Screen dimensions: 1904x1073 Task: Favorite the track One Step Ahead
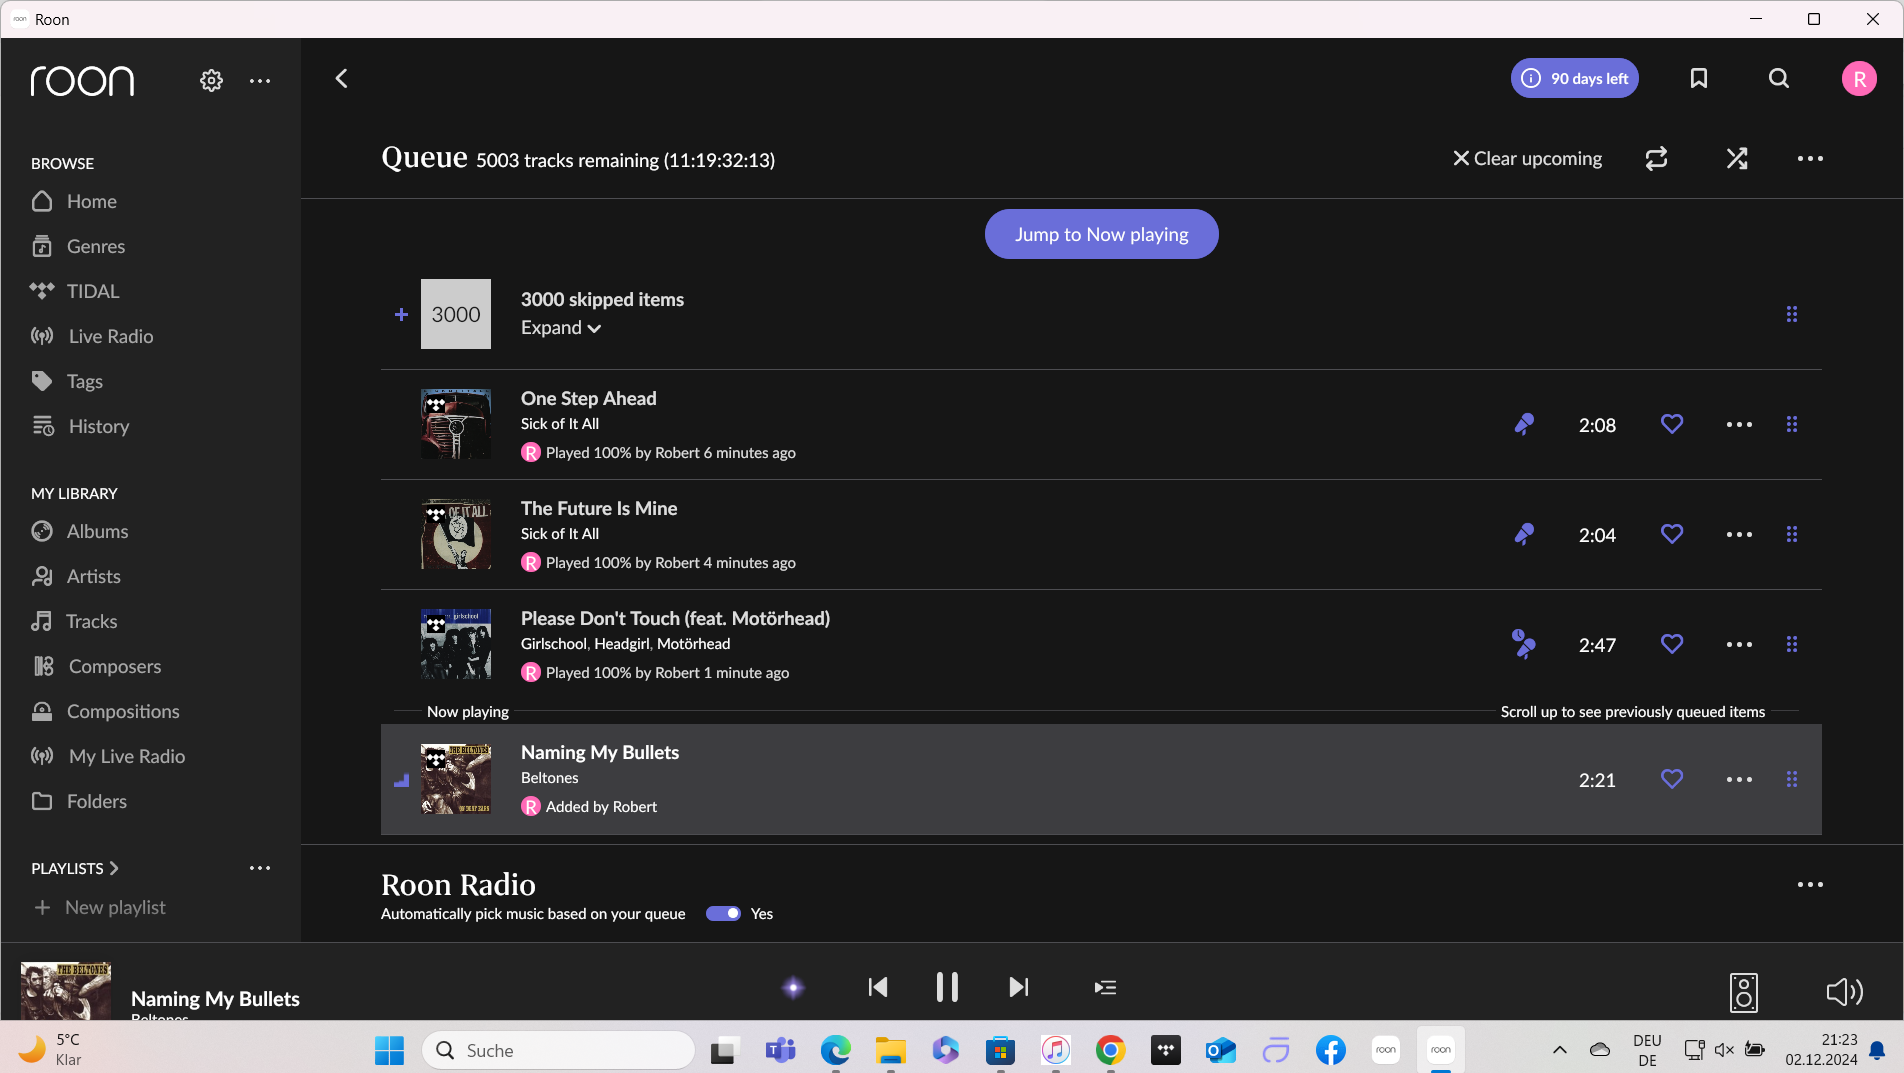pos(1672,424)
